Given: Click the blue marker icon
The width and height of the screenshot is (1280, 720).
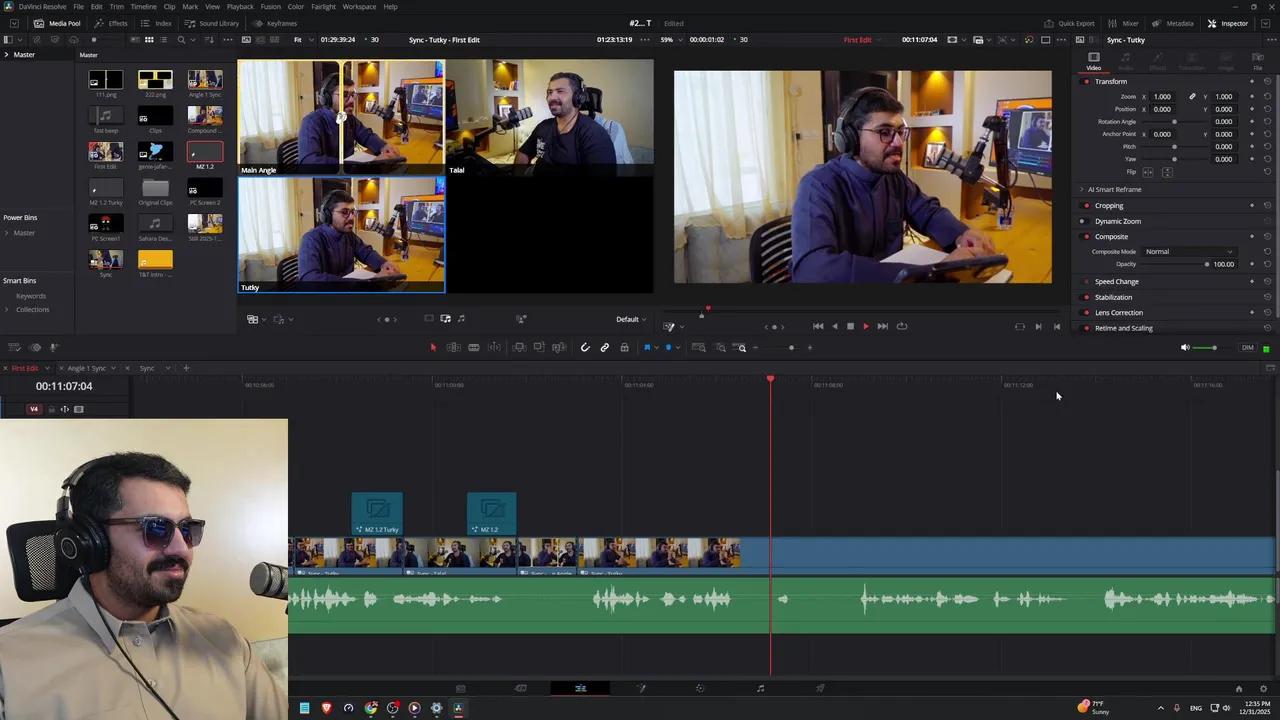Looking at the screenshot, I should coord(668,347).
